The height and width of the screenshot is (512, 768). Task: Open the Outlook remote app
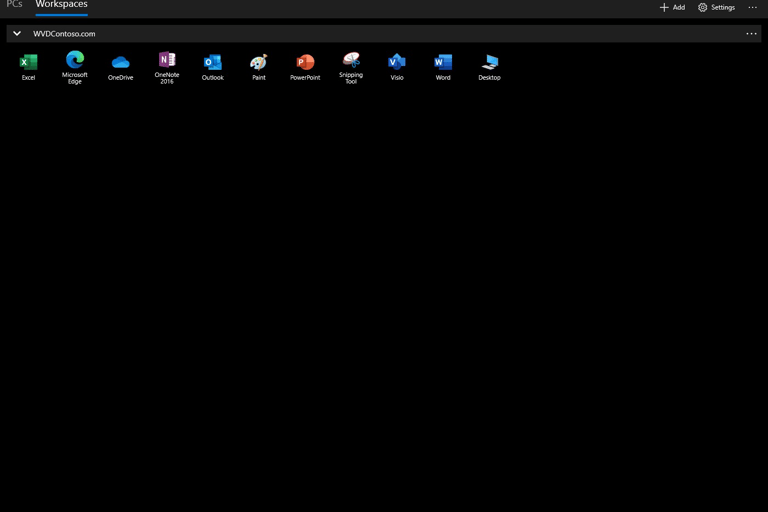[213, 67]
